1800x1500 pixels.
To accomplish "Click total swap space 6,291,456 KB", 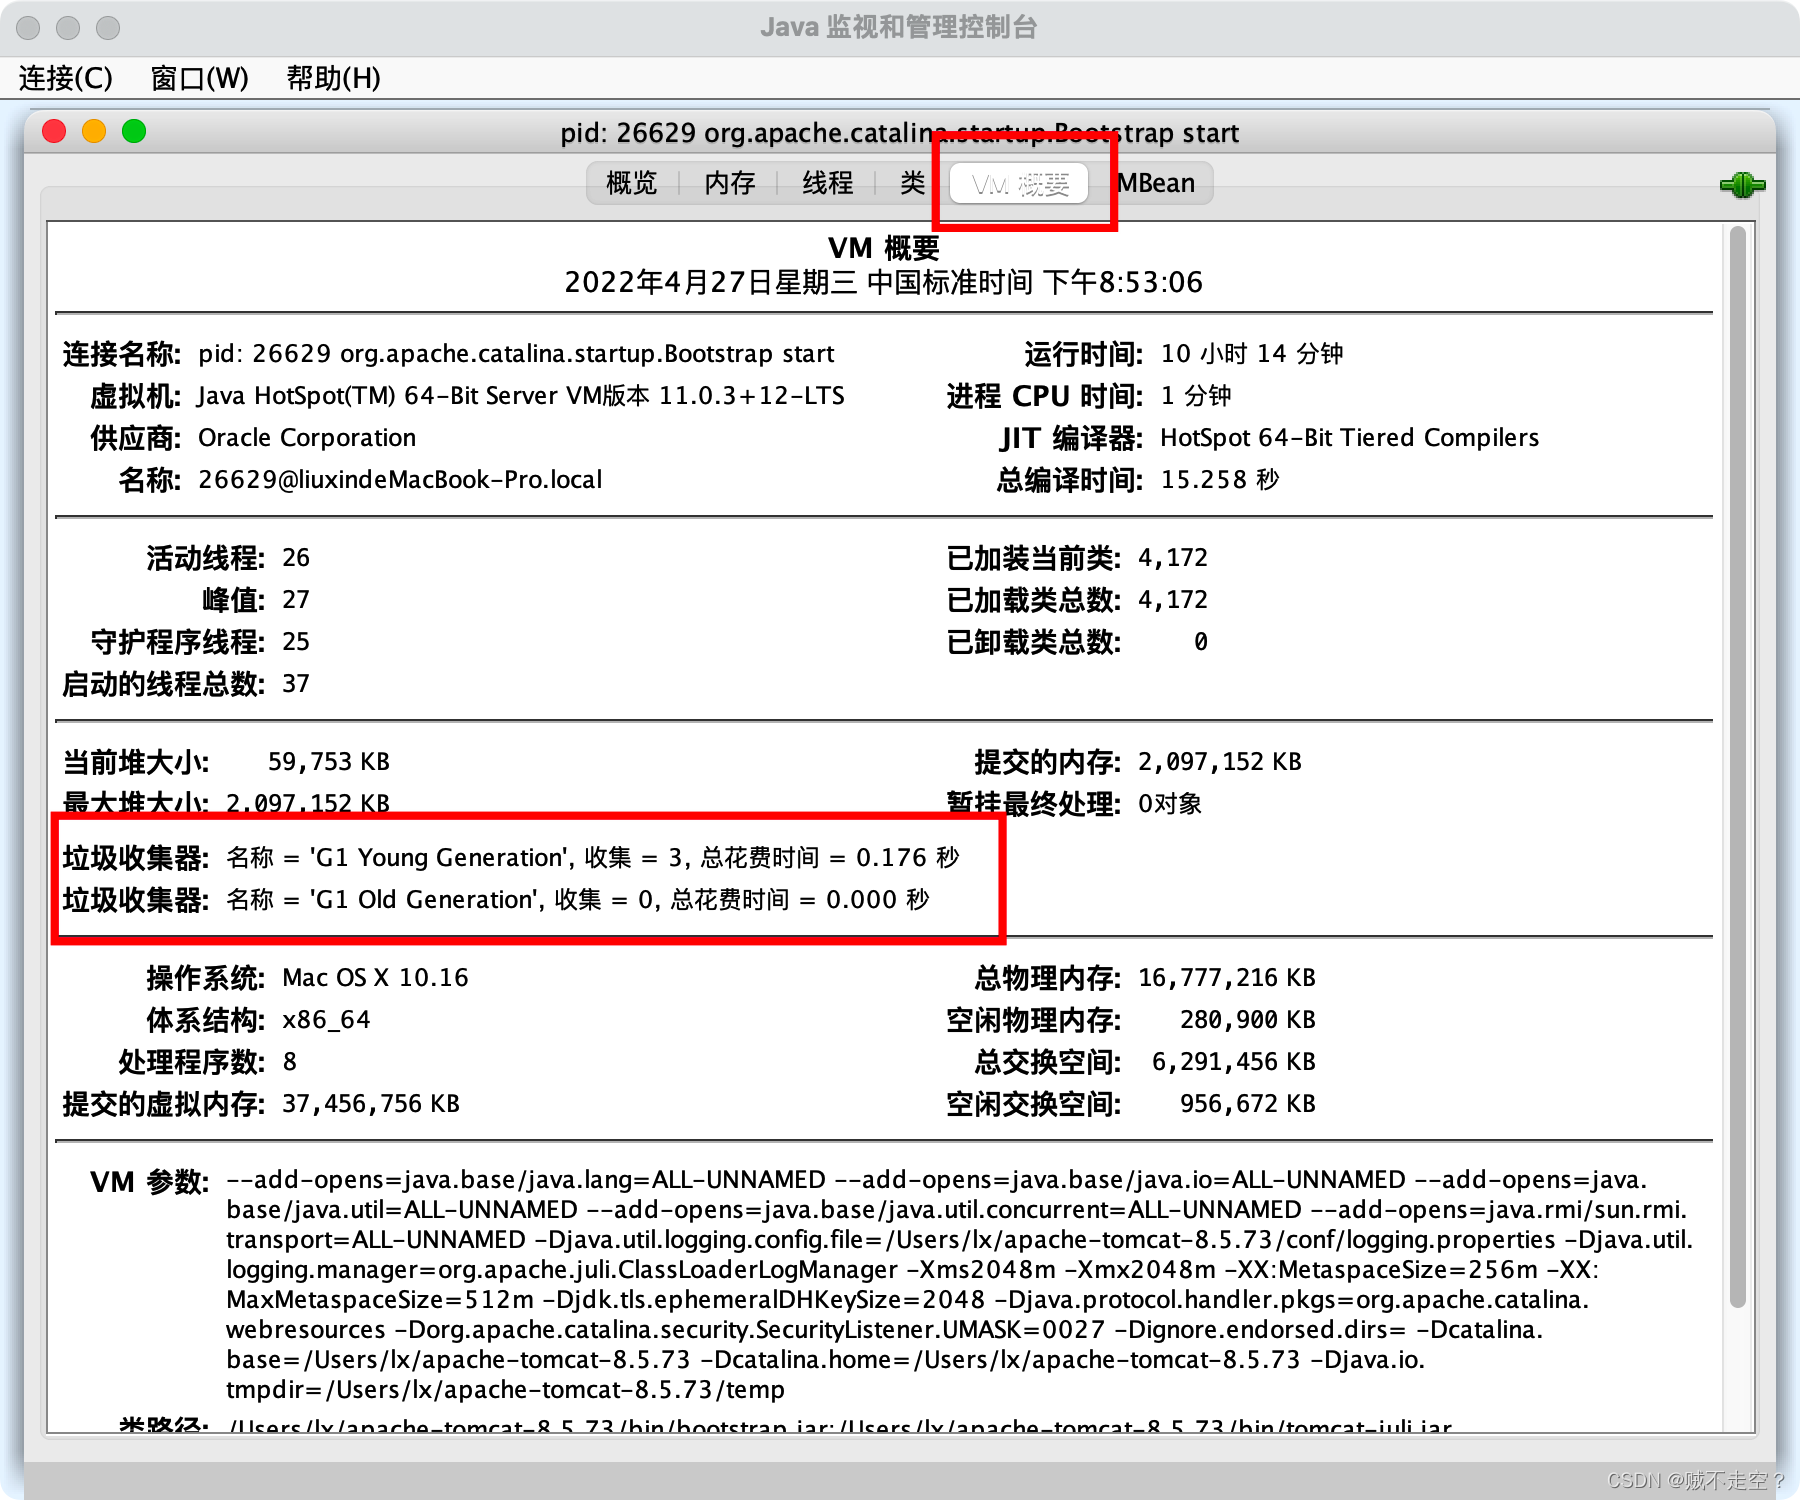I will tap(1234, 1062).
